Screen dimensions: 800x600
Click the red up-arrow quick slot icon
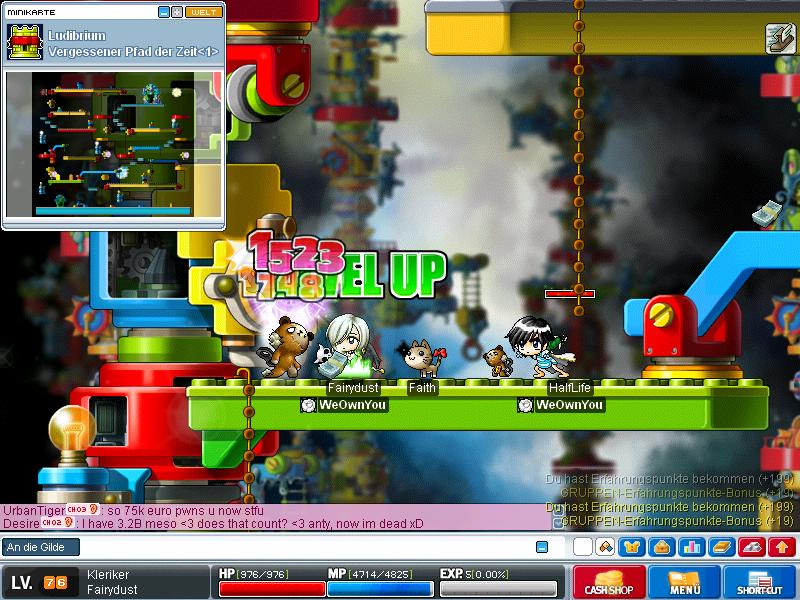[782, 547]
